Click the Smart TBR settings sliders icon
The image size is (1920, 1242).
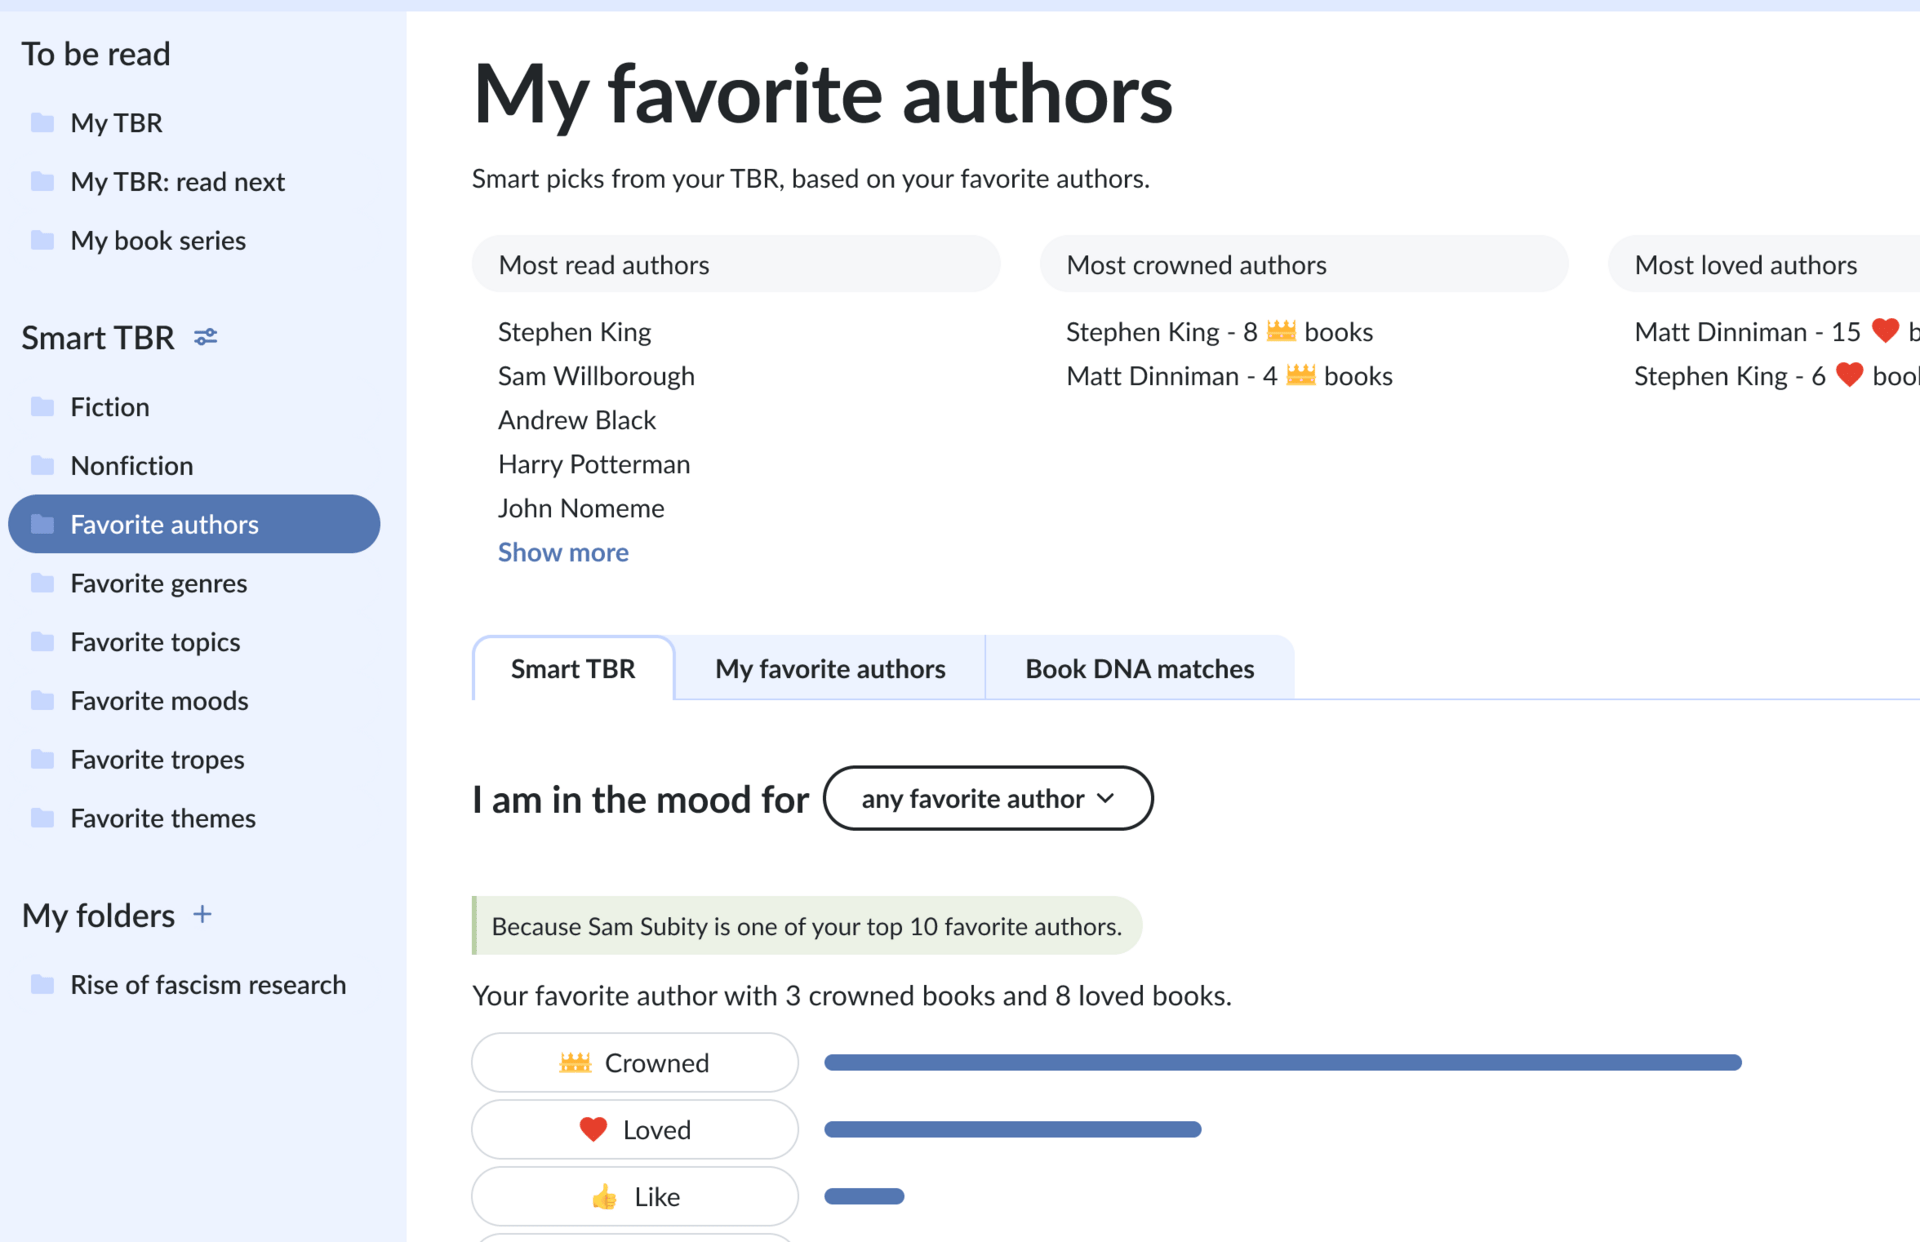click(x=206, y=337)
